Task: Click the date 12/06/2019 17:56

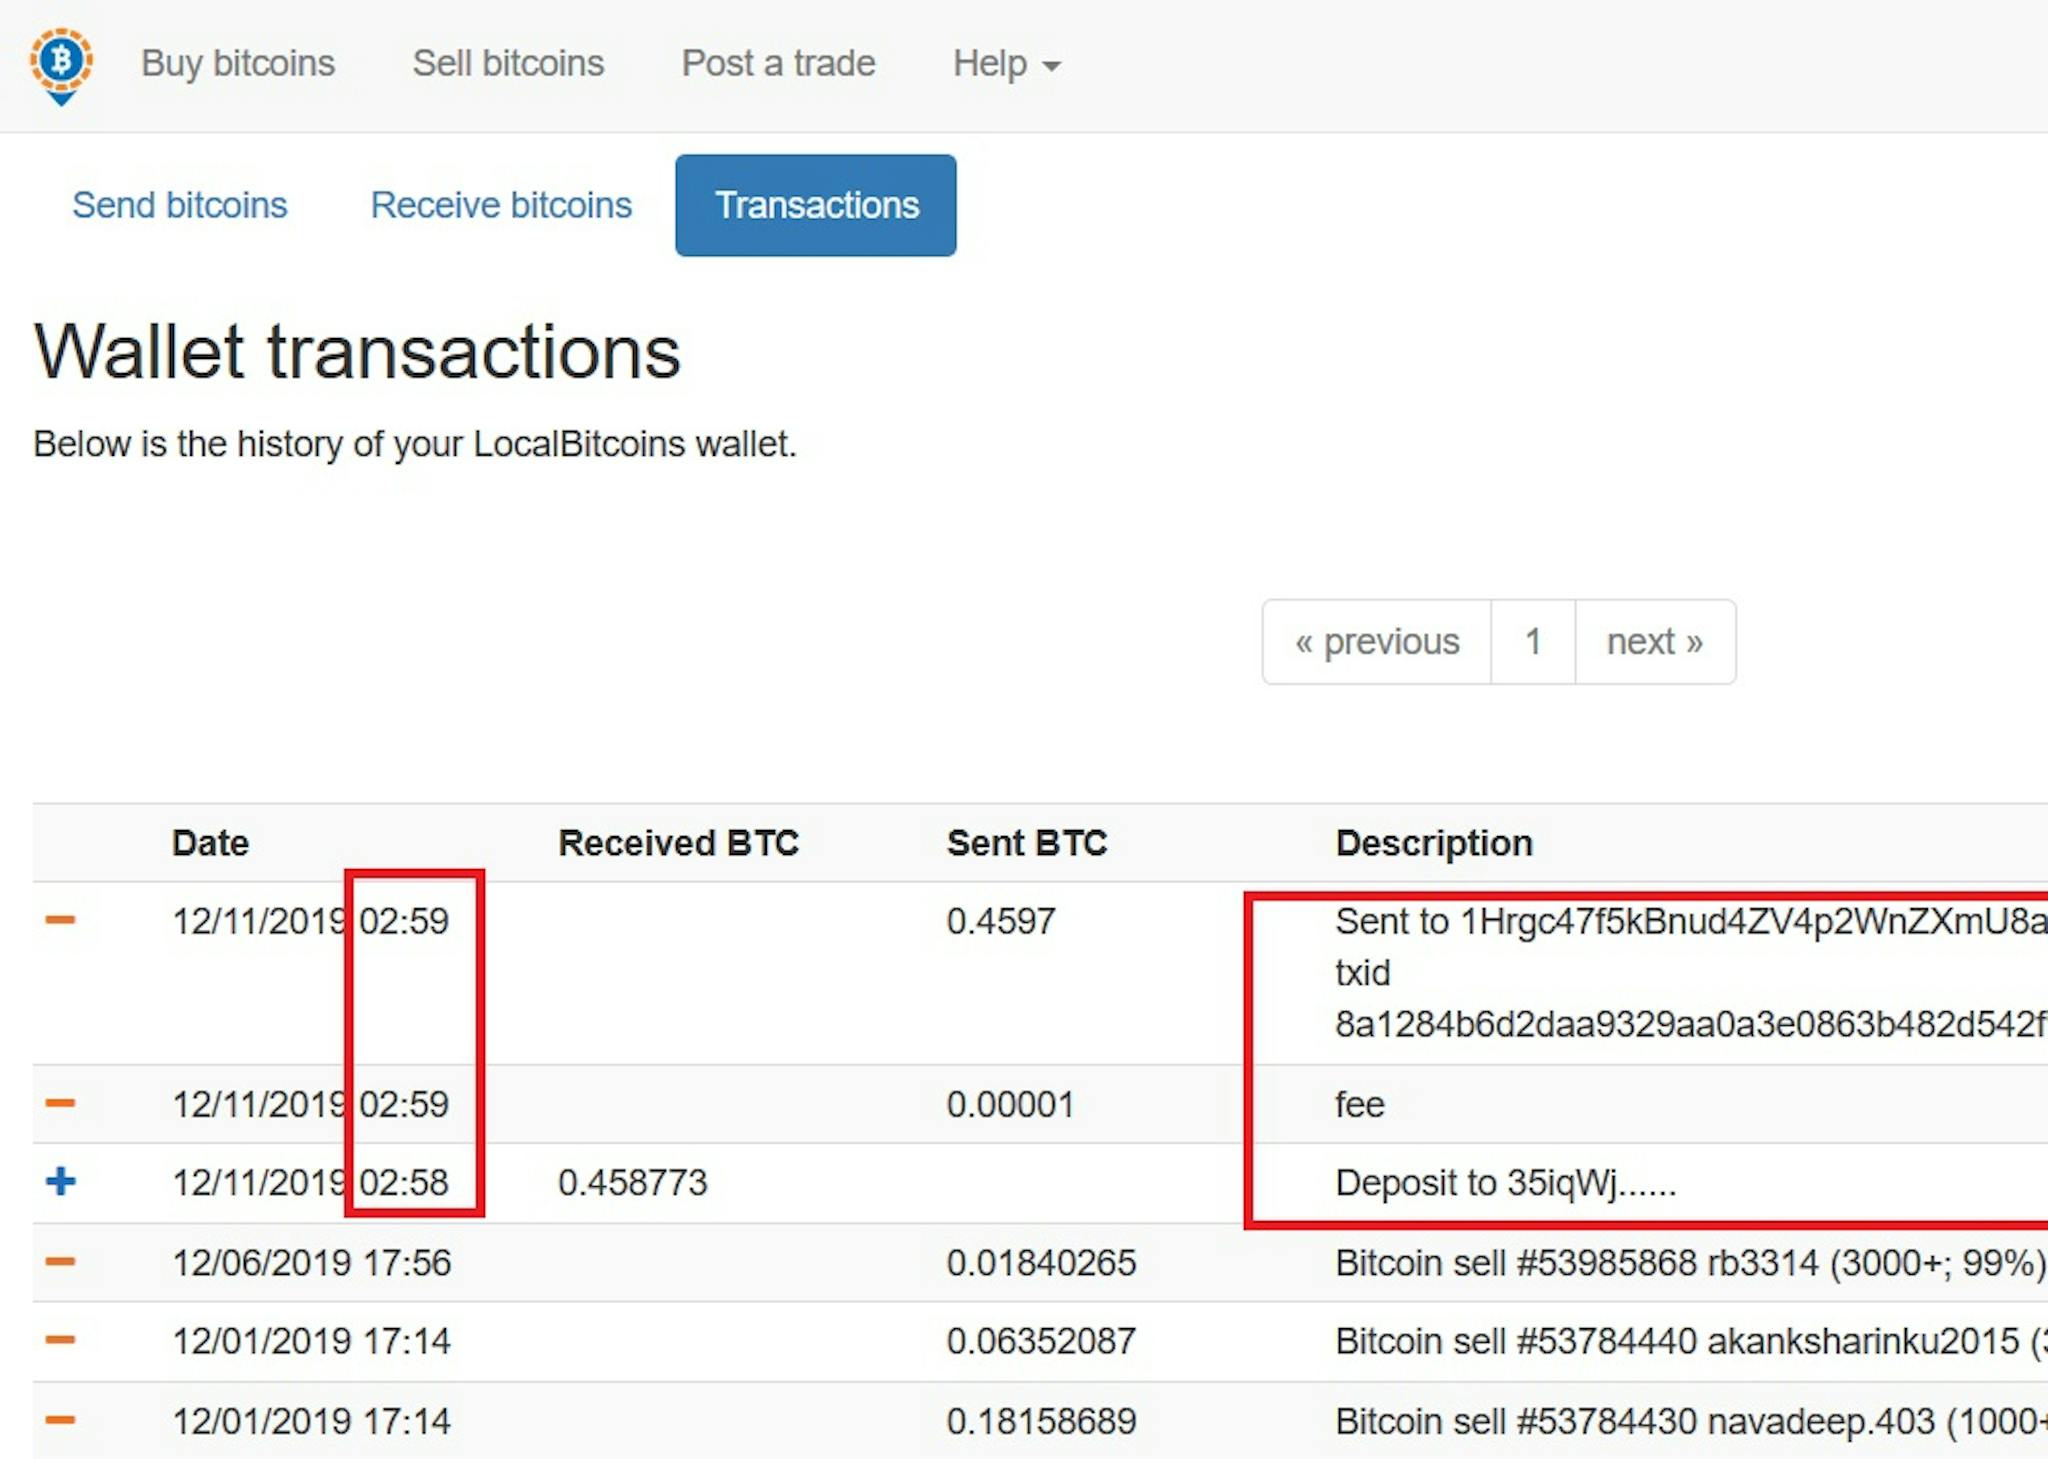Action: [x=311, y=1263]
